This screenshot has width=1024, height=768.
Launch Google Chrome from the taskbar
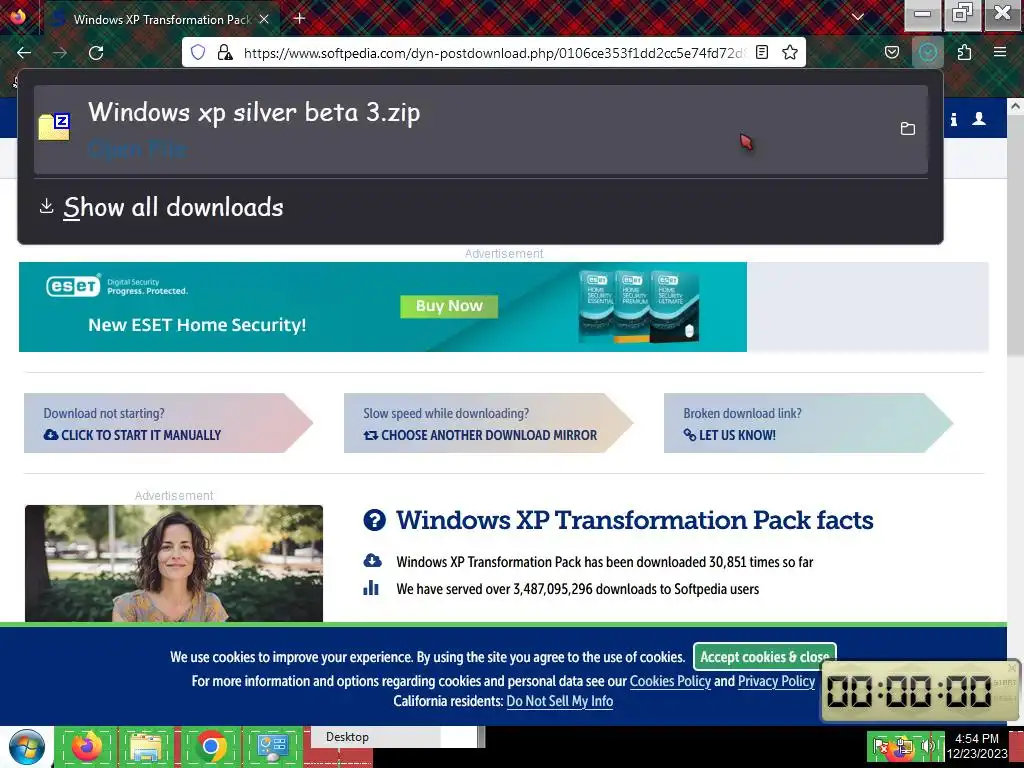210,746
